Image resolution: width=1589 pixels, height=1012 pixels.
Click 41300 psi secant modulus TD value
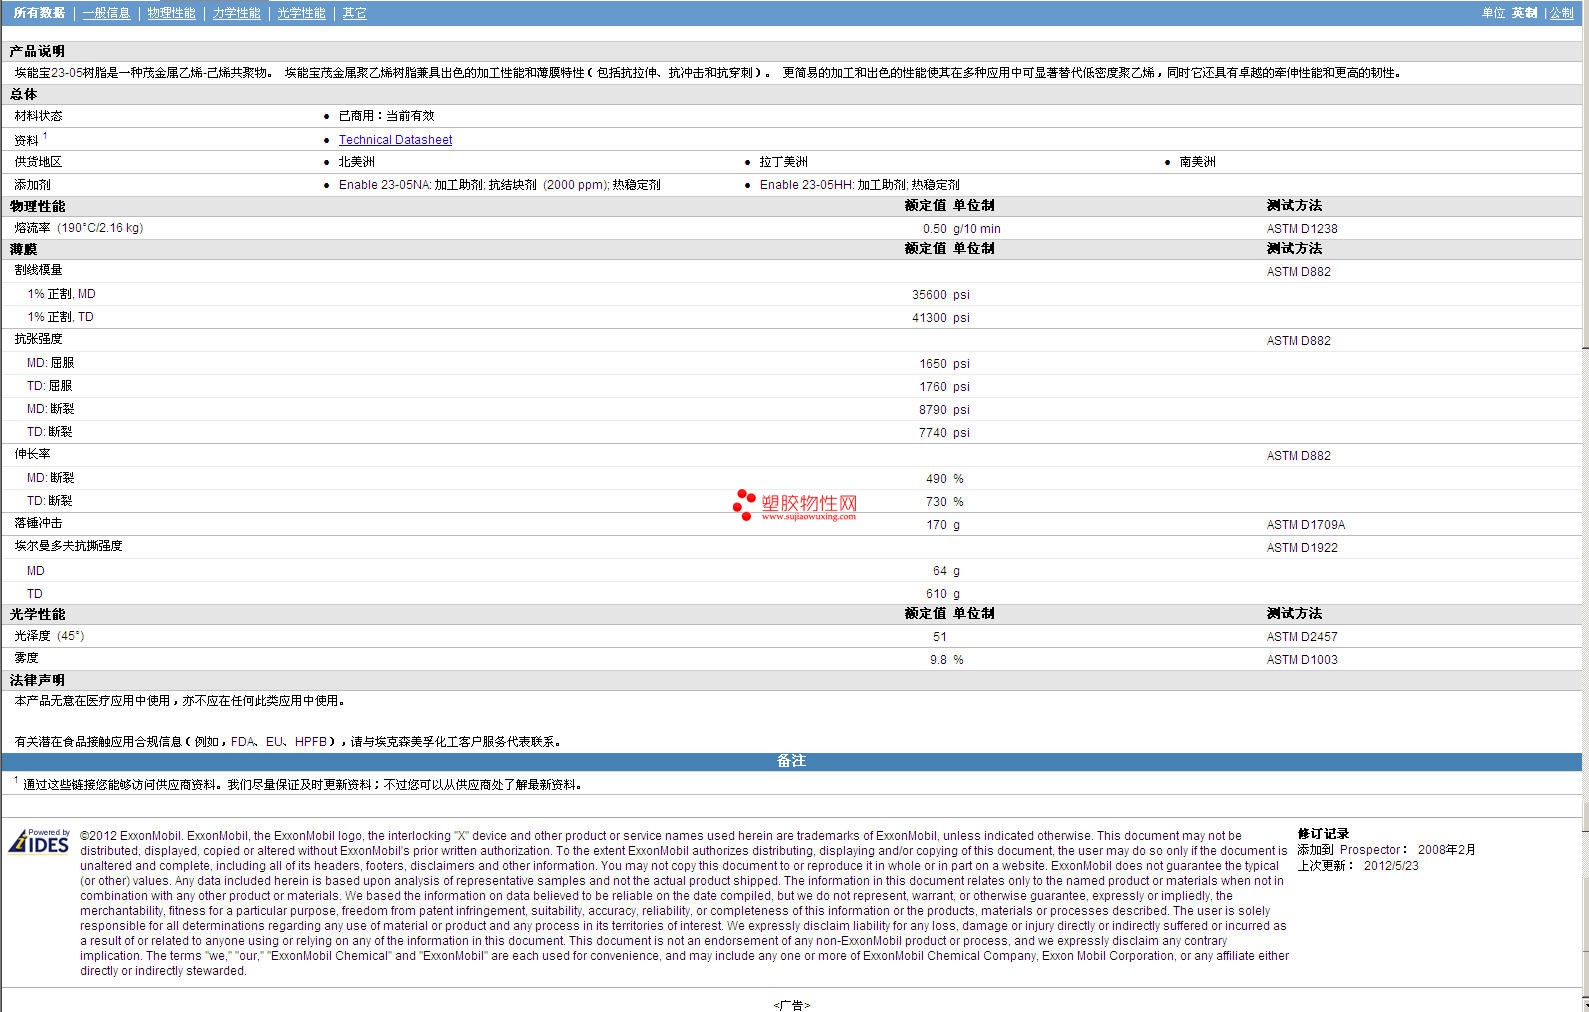940,318
